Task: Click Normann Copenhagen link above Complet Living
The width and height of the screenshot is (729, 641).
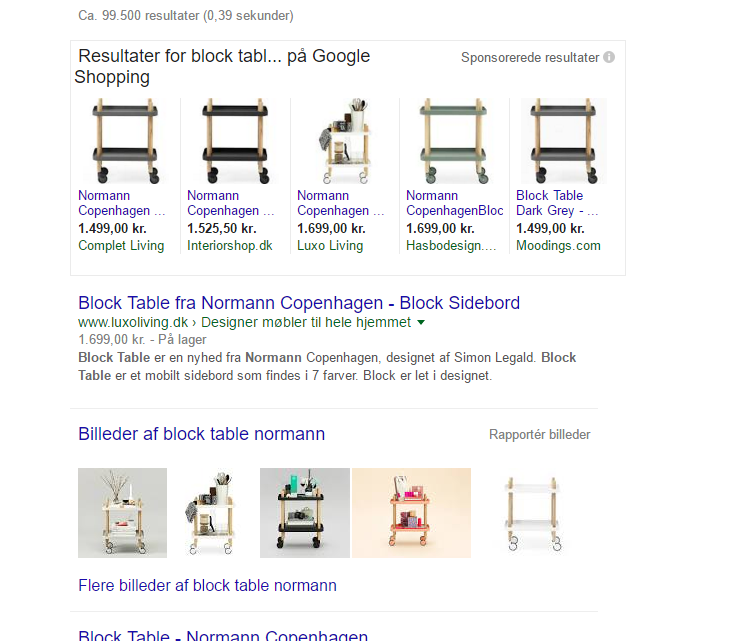Action: [x=121, y=203]
